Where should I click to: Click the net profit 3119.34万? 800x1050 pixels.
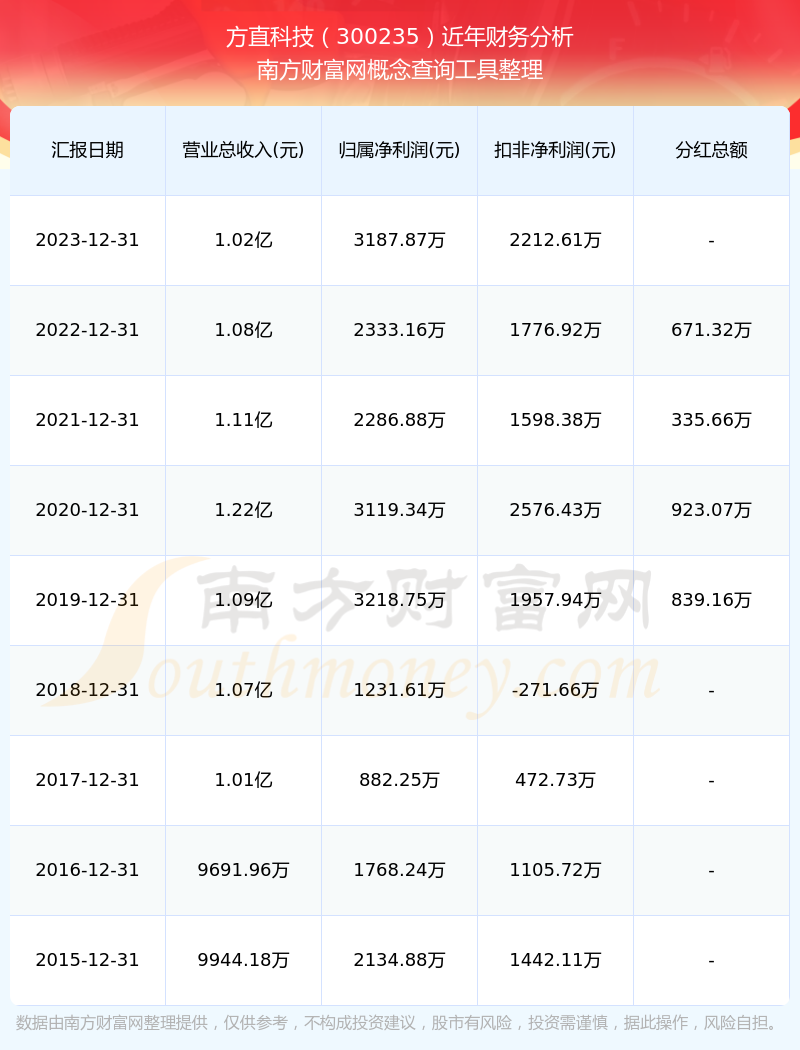pos(400,510)
